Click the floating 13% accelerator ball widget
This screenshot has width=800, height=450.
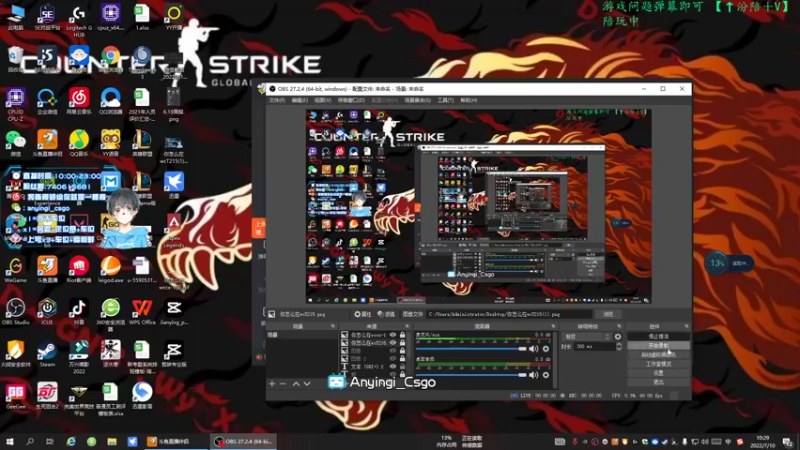pos(717,263)
